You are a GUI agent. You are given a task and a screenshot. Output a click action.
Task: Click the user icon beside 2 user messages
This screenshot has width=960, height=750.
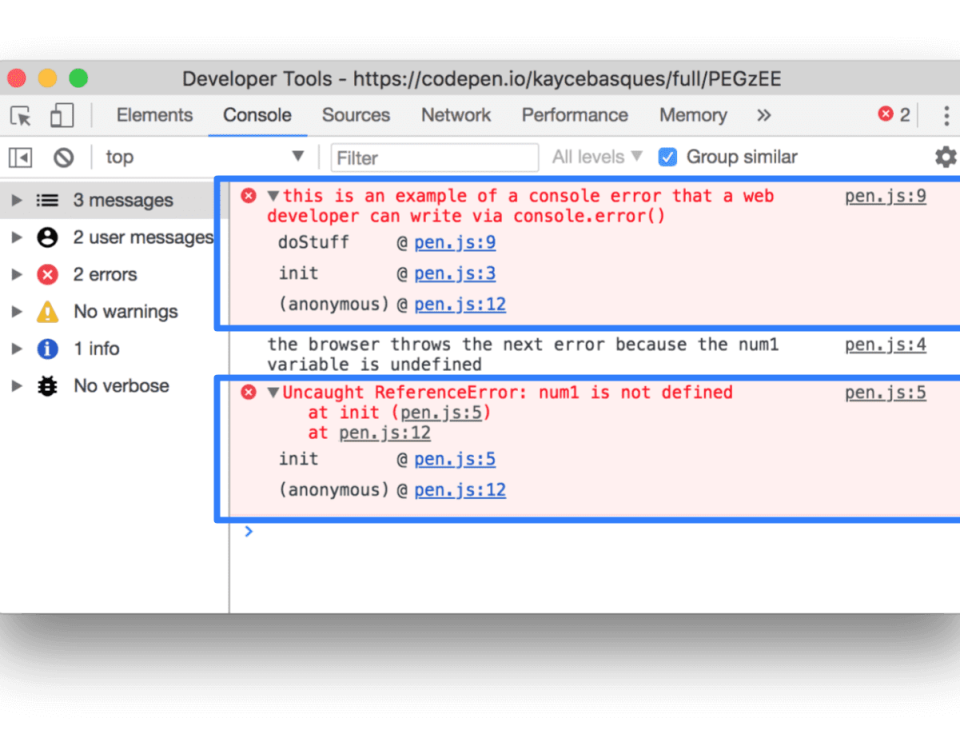[47, 237]
